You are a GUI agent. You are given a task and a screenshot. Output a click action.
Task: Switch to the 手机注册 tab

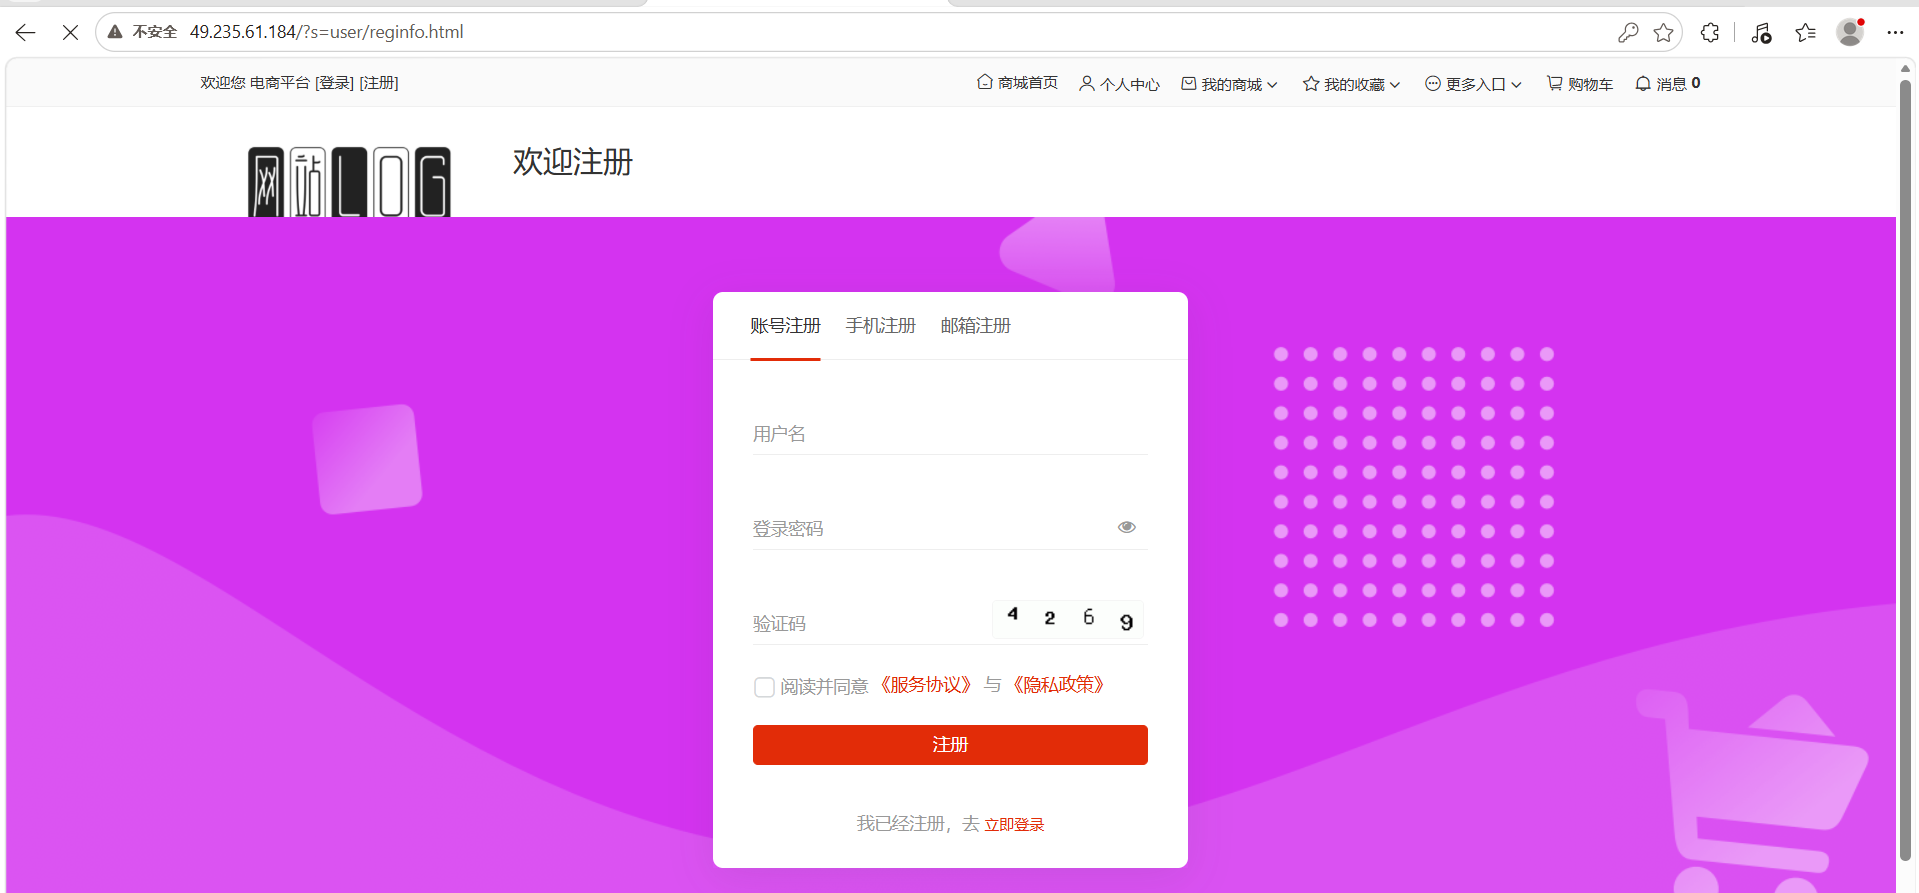880,326
